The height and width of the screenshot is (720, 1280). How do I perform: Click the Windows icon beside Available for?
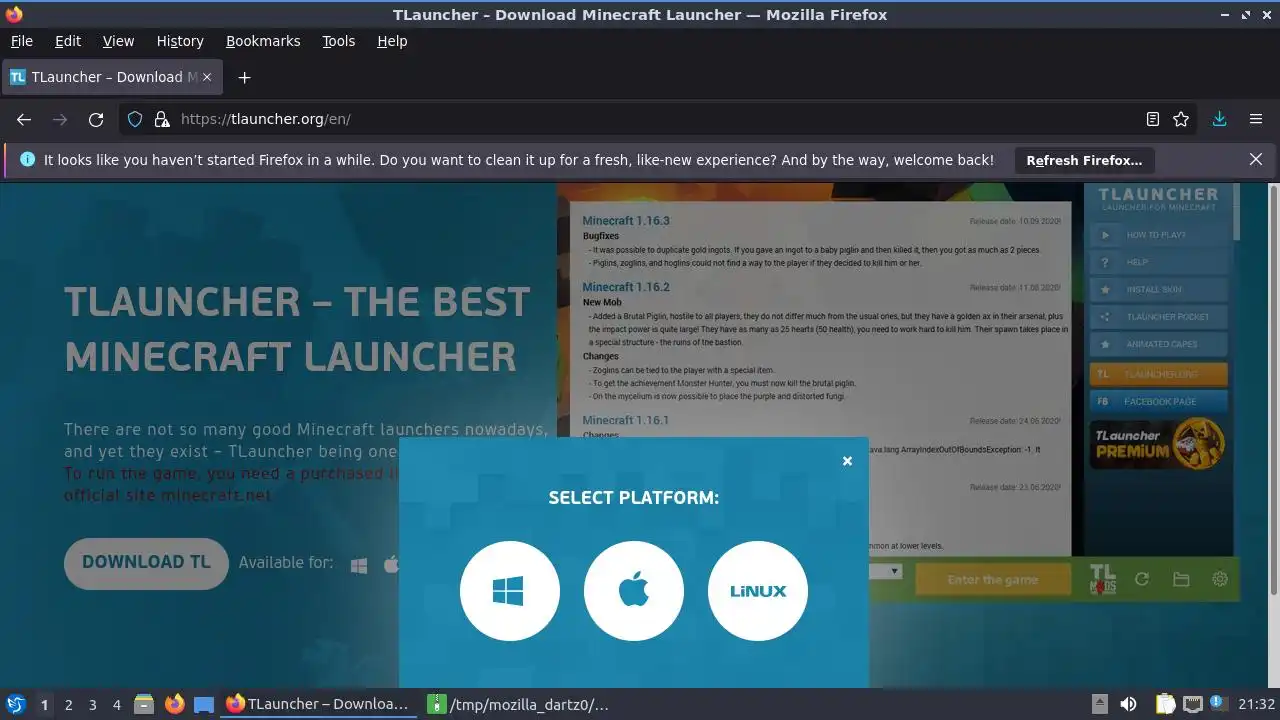click(359, 566)
